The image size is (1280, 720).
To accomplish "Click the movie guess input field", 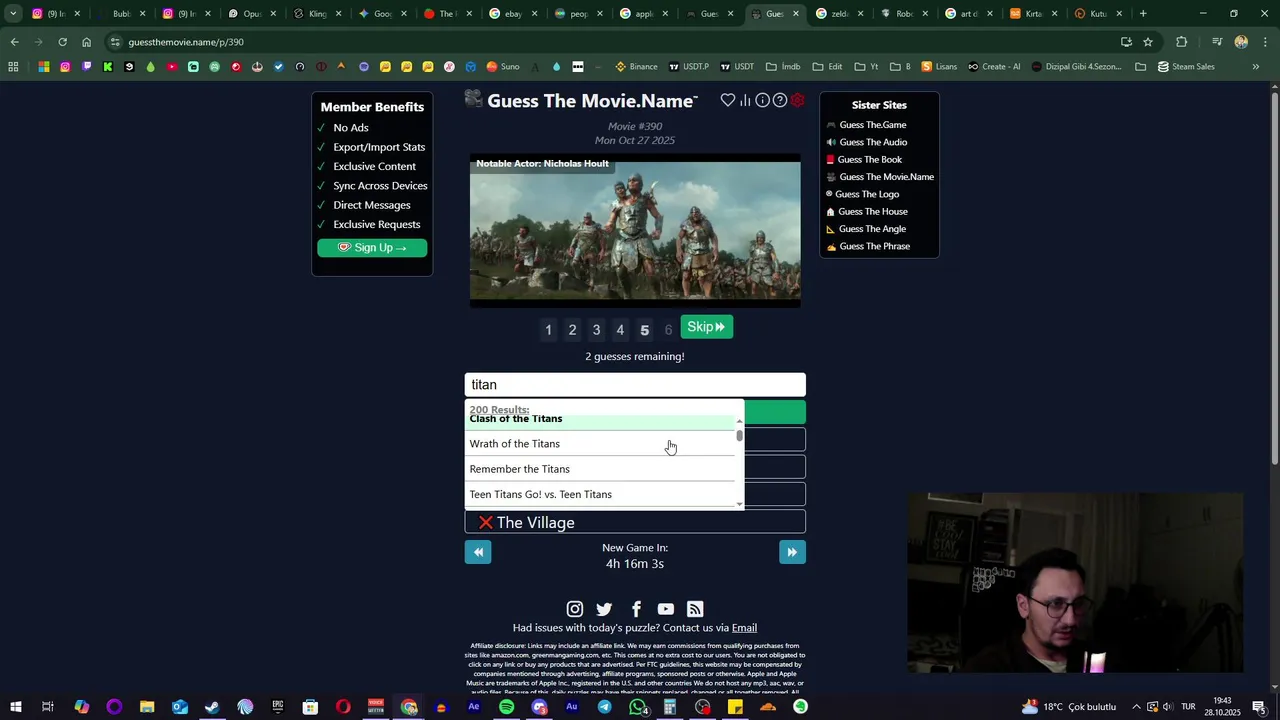I will (635, 385).
